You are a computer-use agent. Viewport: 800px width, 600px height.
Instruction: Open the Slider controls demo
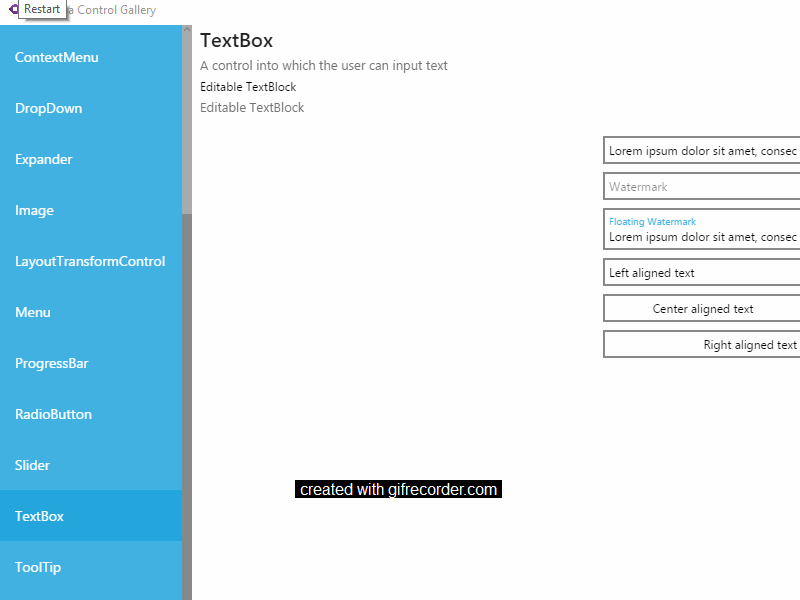click(x=32, y=465)
